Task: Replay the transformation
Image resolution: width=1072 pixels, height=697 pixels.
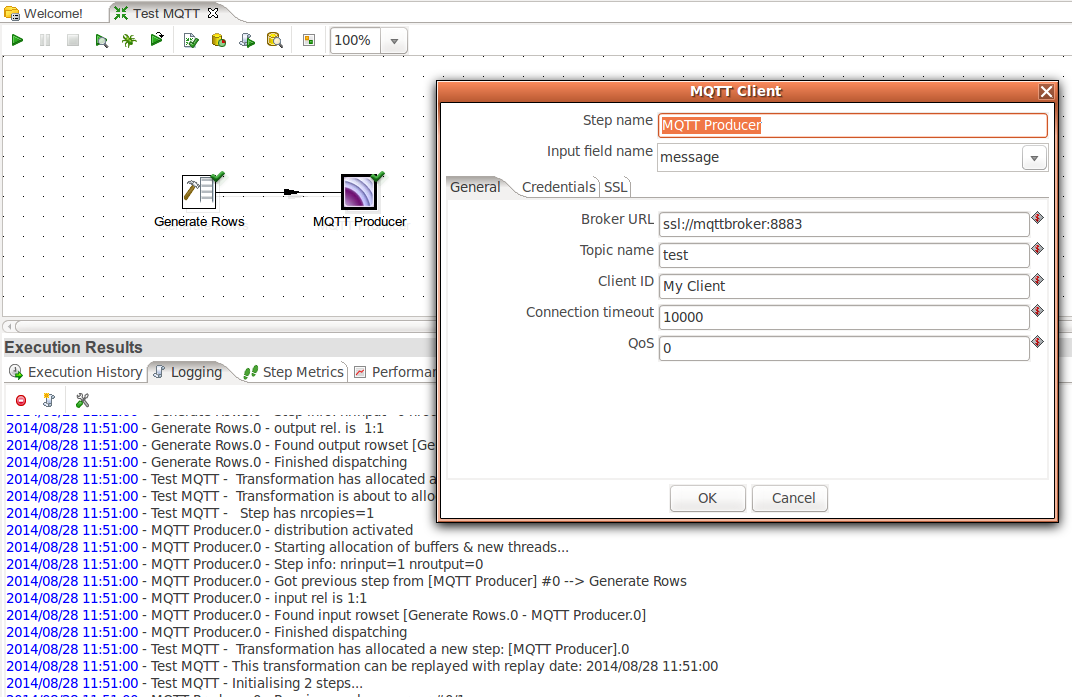Action: (157, 40)
